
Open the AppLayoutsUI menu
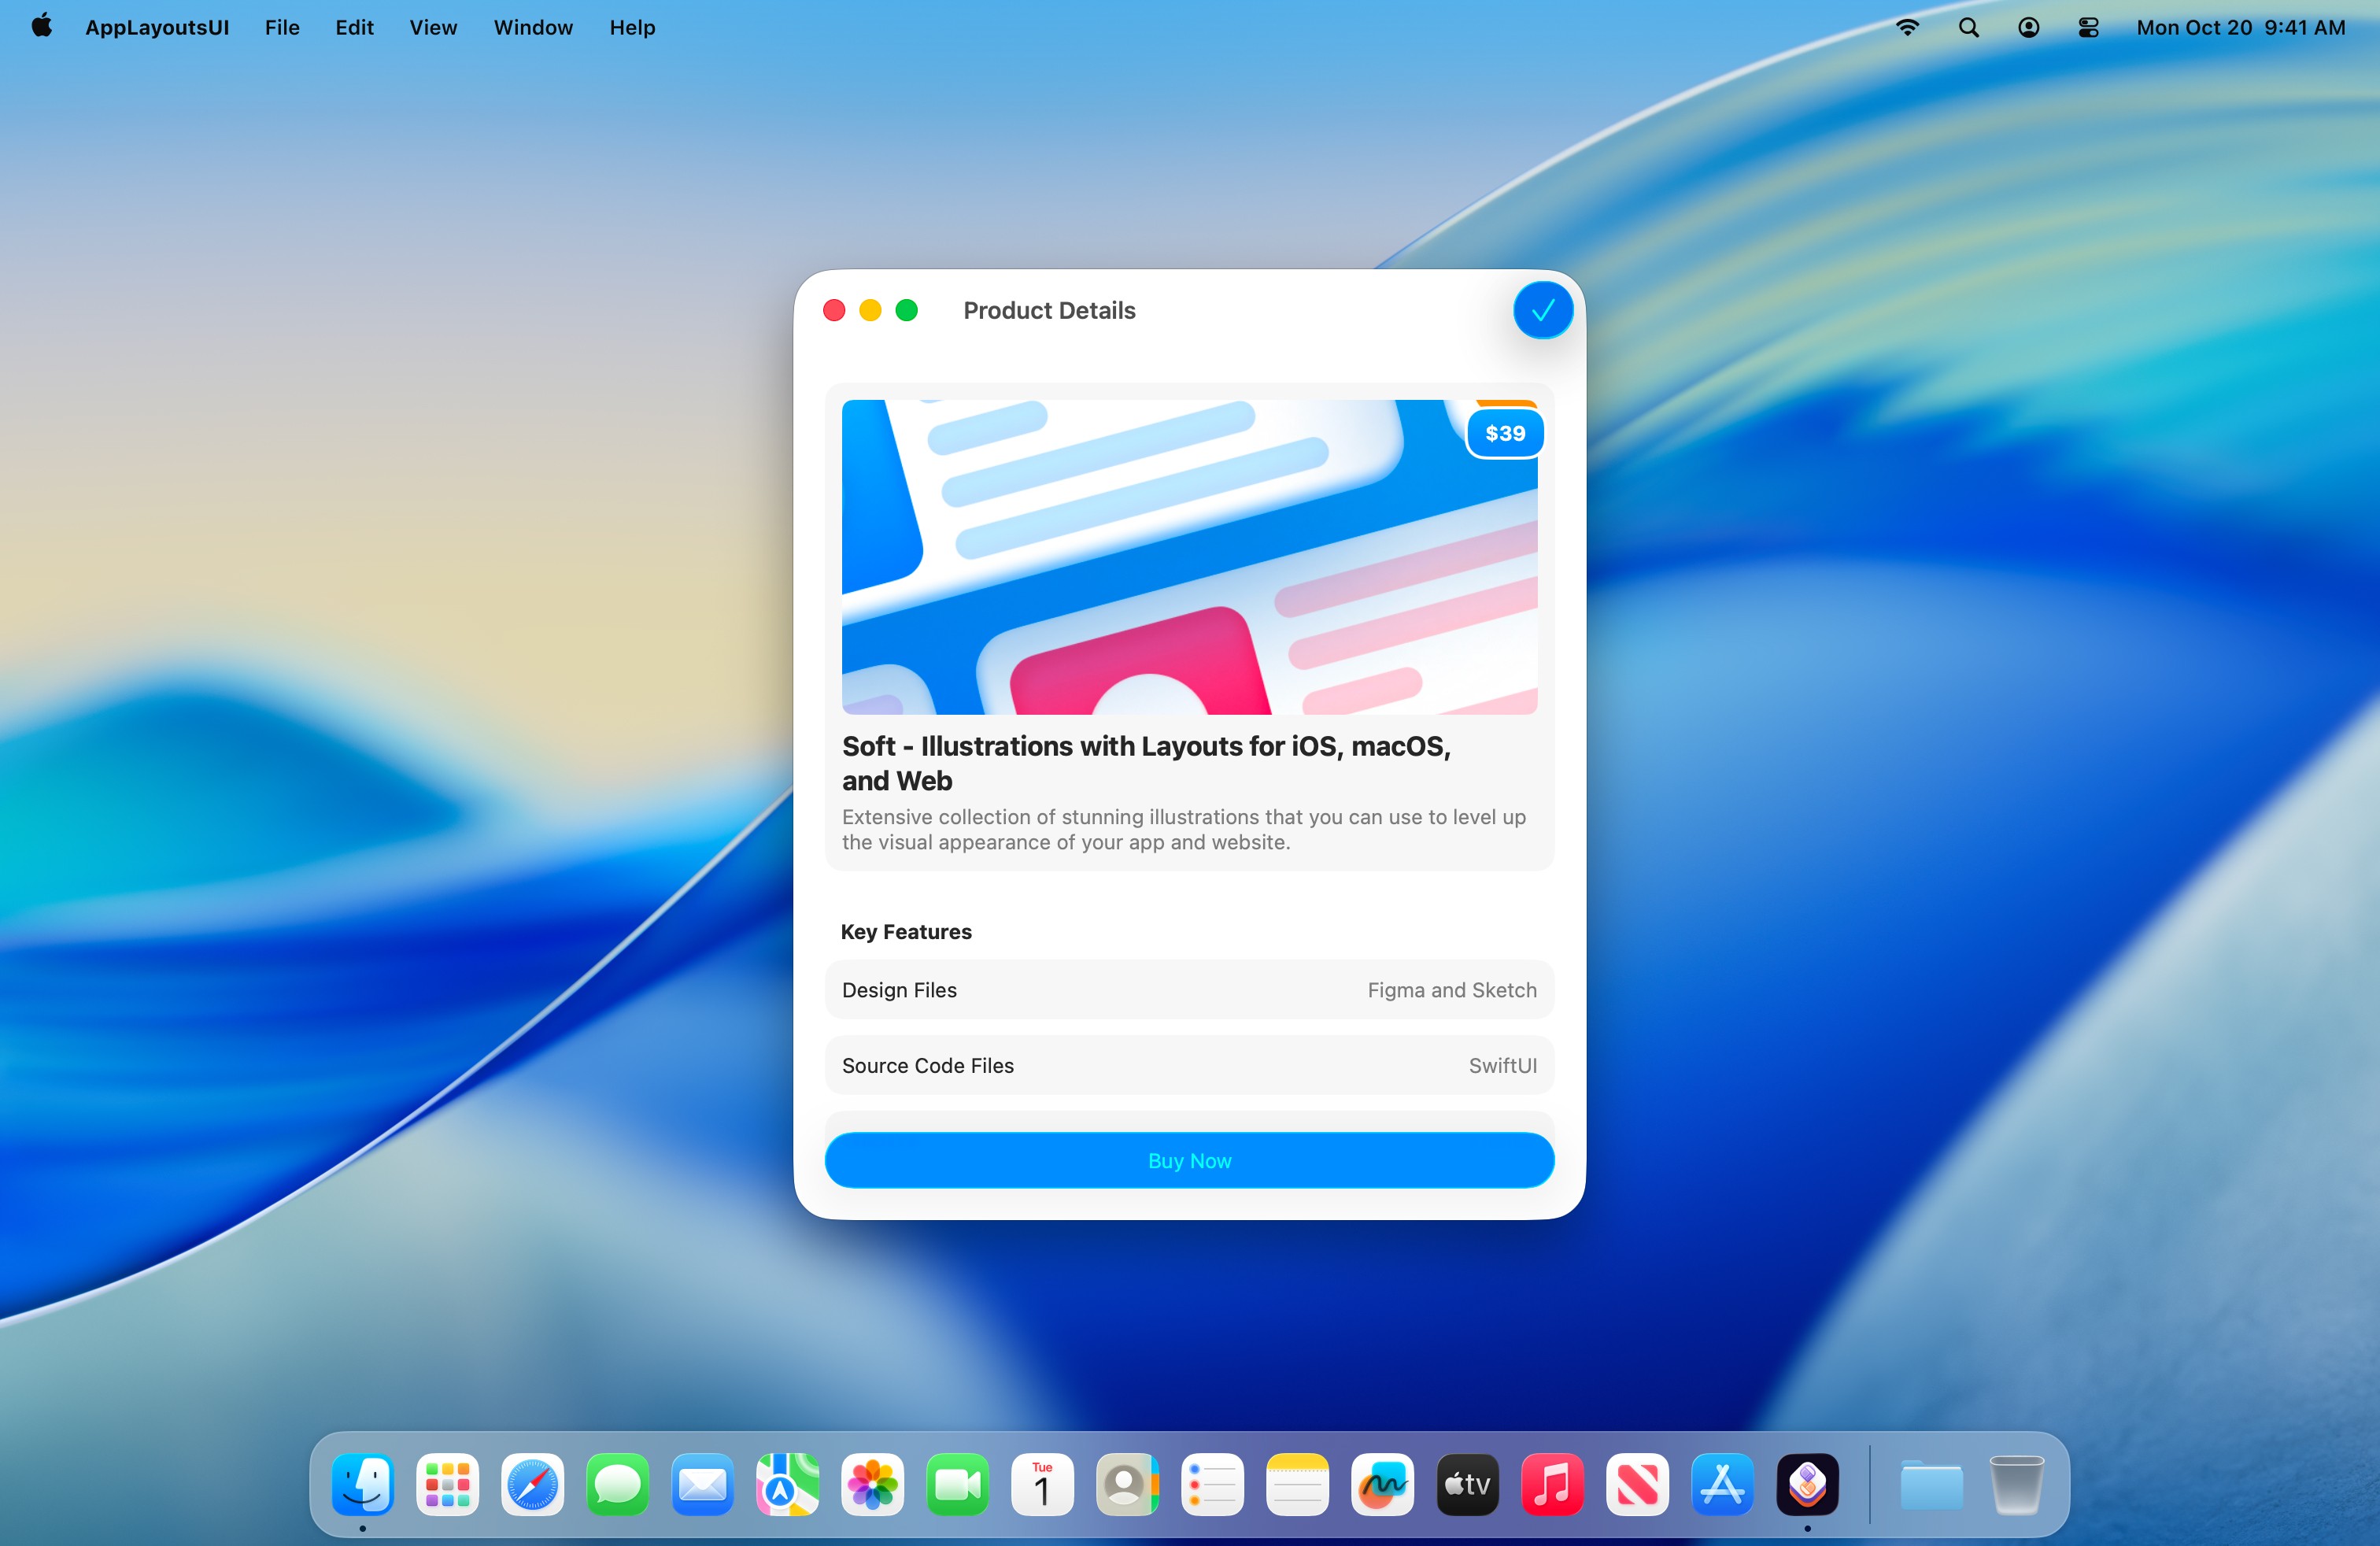click(x=157, y=27)
